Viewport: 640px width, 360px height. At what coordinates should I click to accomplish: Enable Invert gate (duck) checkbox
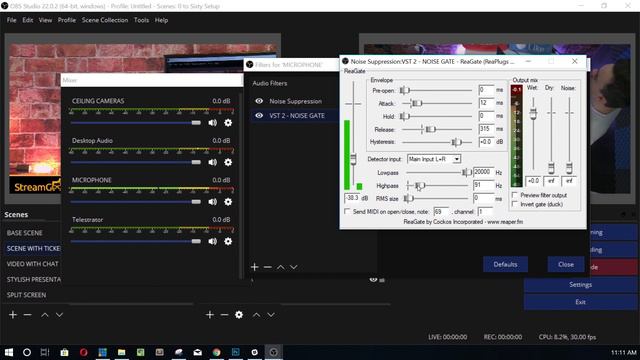515,204
